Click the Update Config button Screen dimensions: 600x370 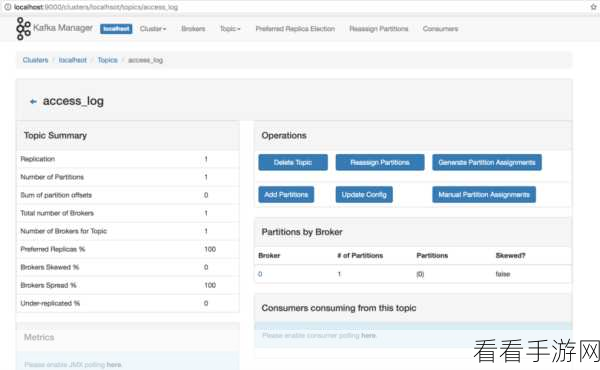(364, 194)
